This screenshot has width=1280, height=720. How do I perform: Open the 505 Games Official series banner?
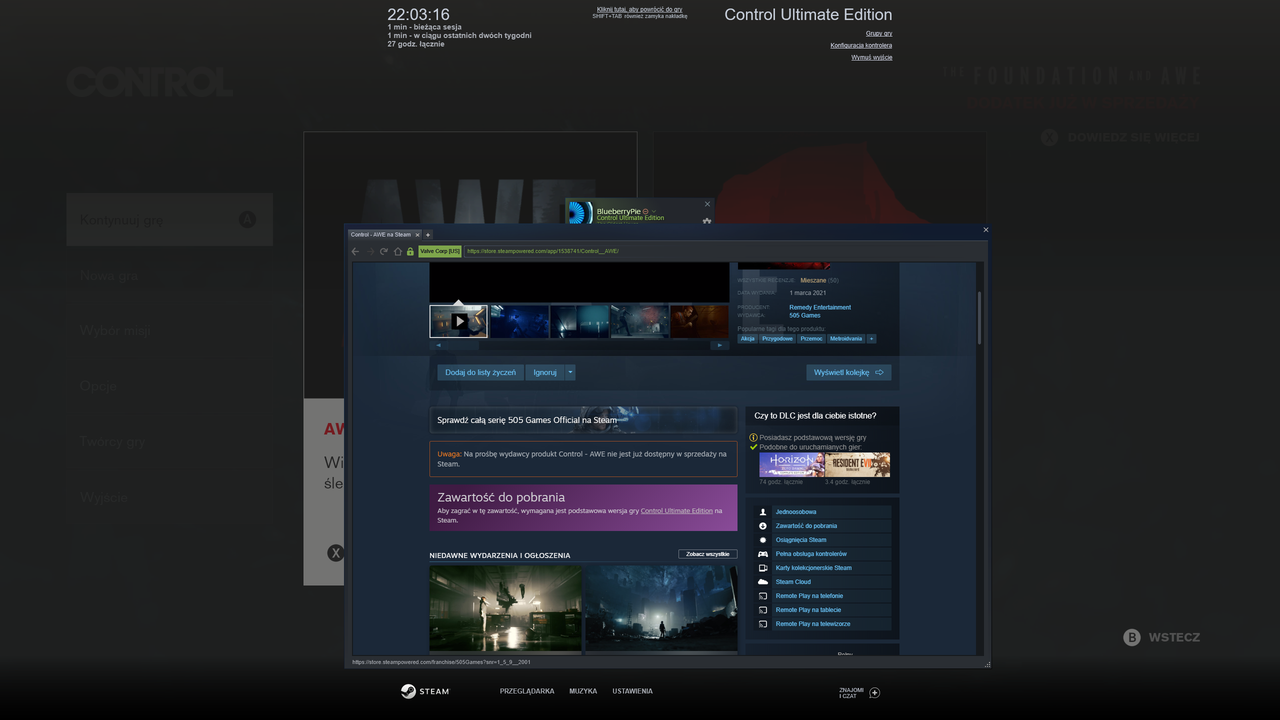583,420
